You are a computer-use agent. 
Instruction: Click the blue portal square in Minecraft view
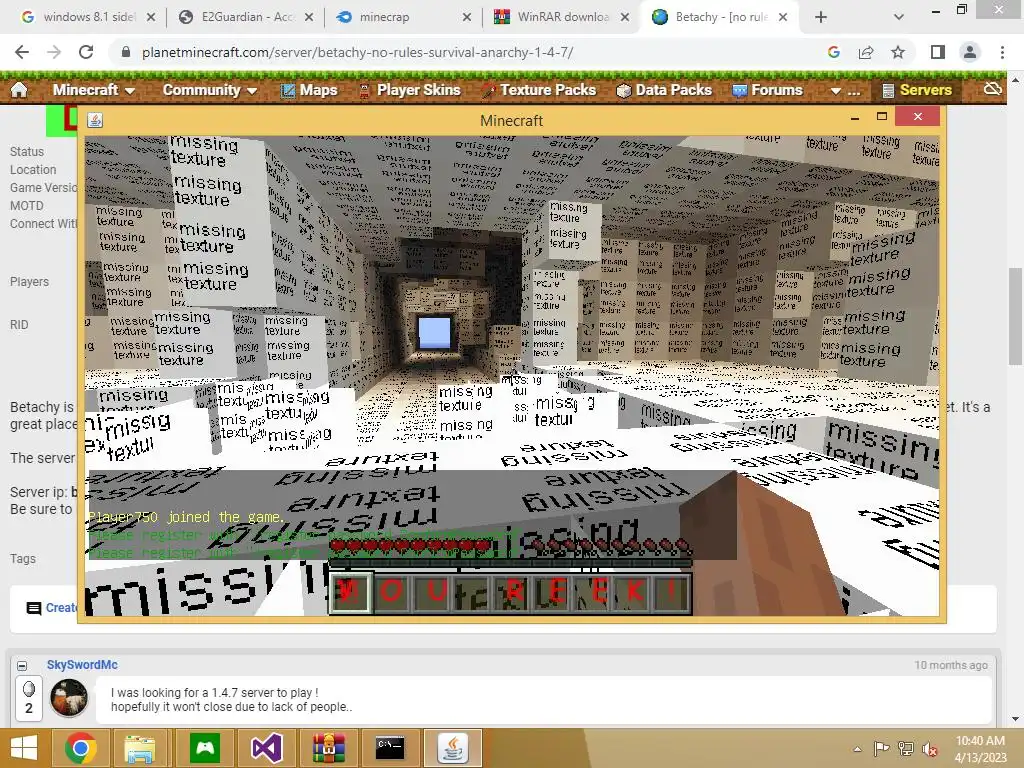(434, 332)
